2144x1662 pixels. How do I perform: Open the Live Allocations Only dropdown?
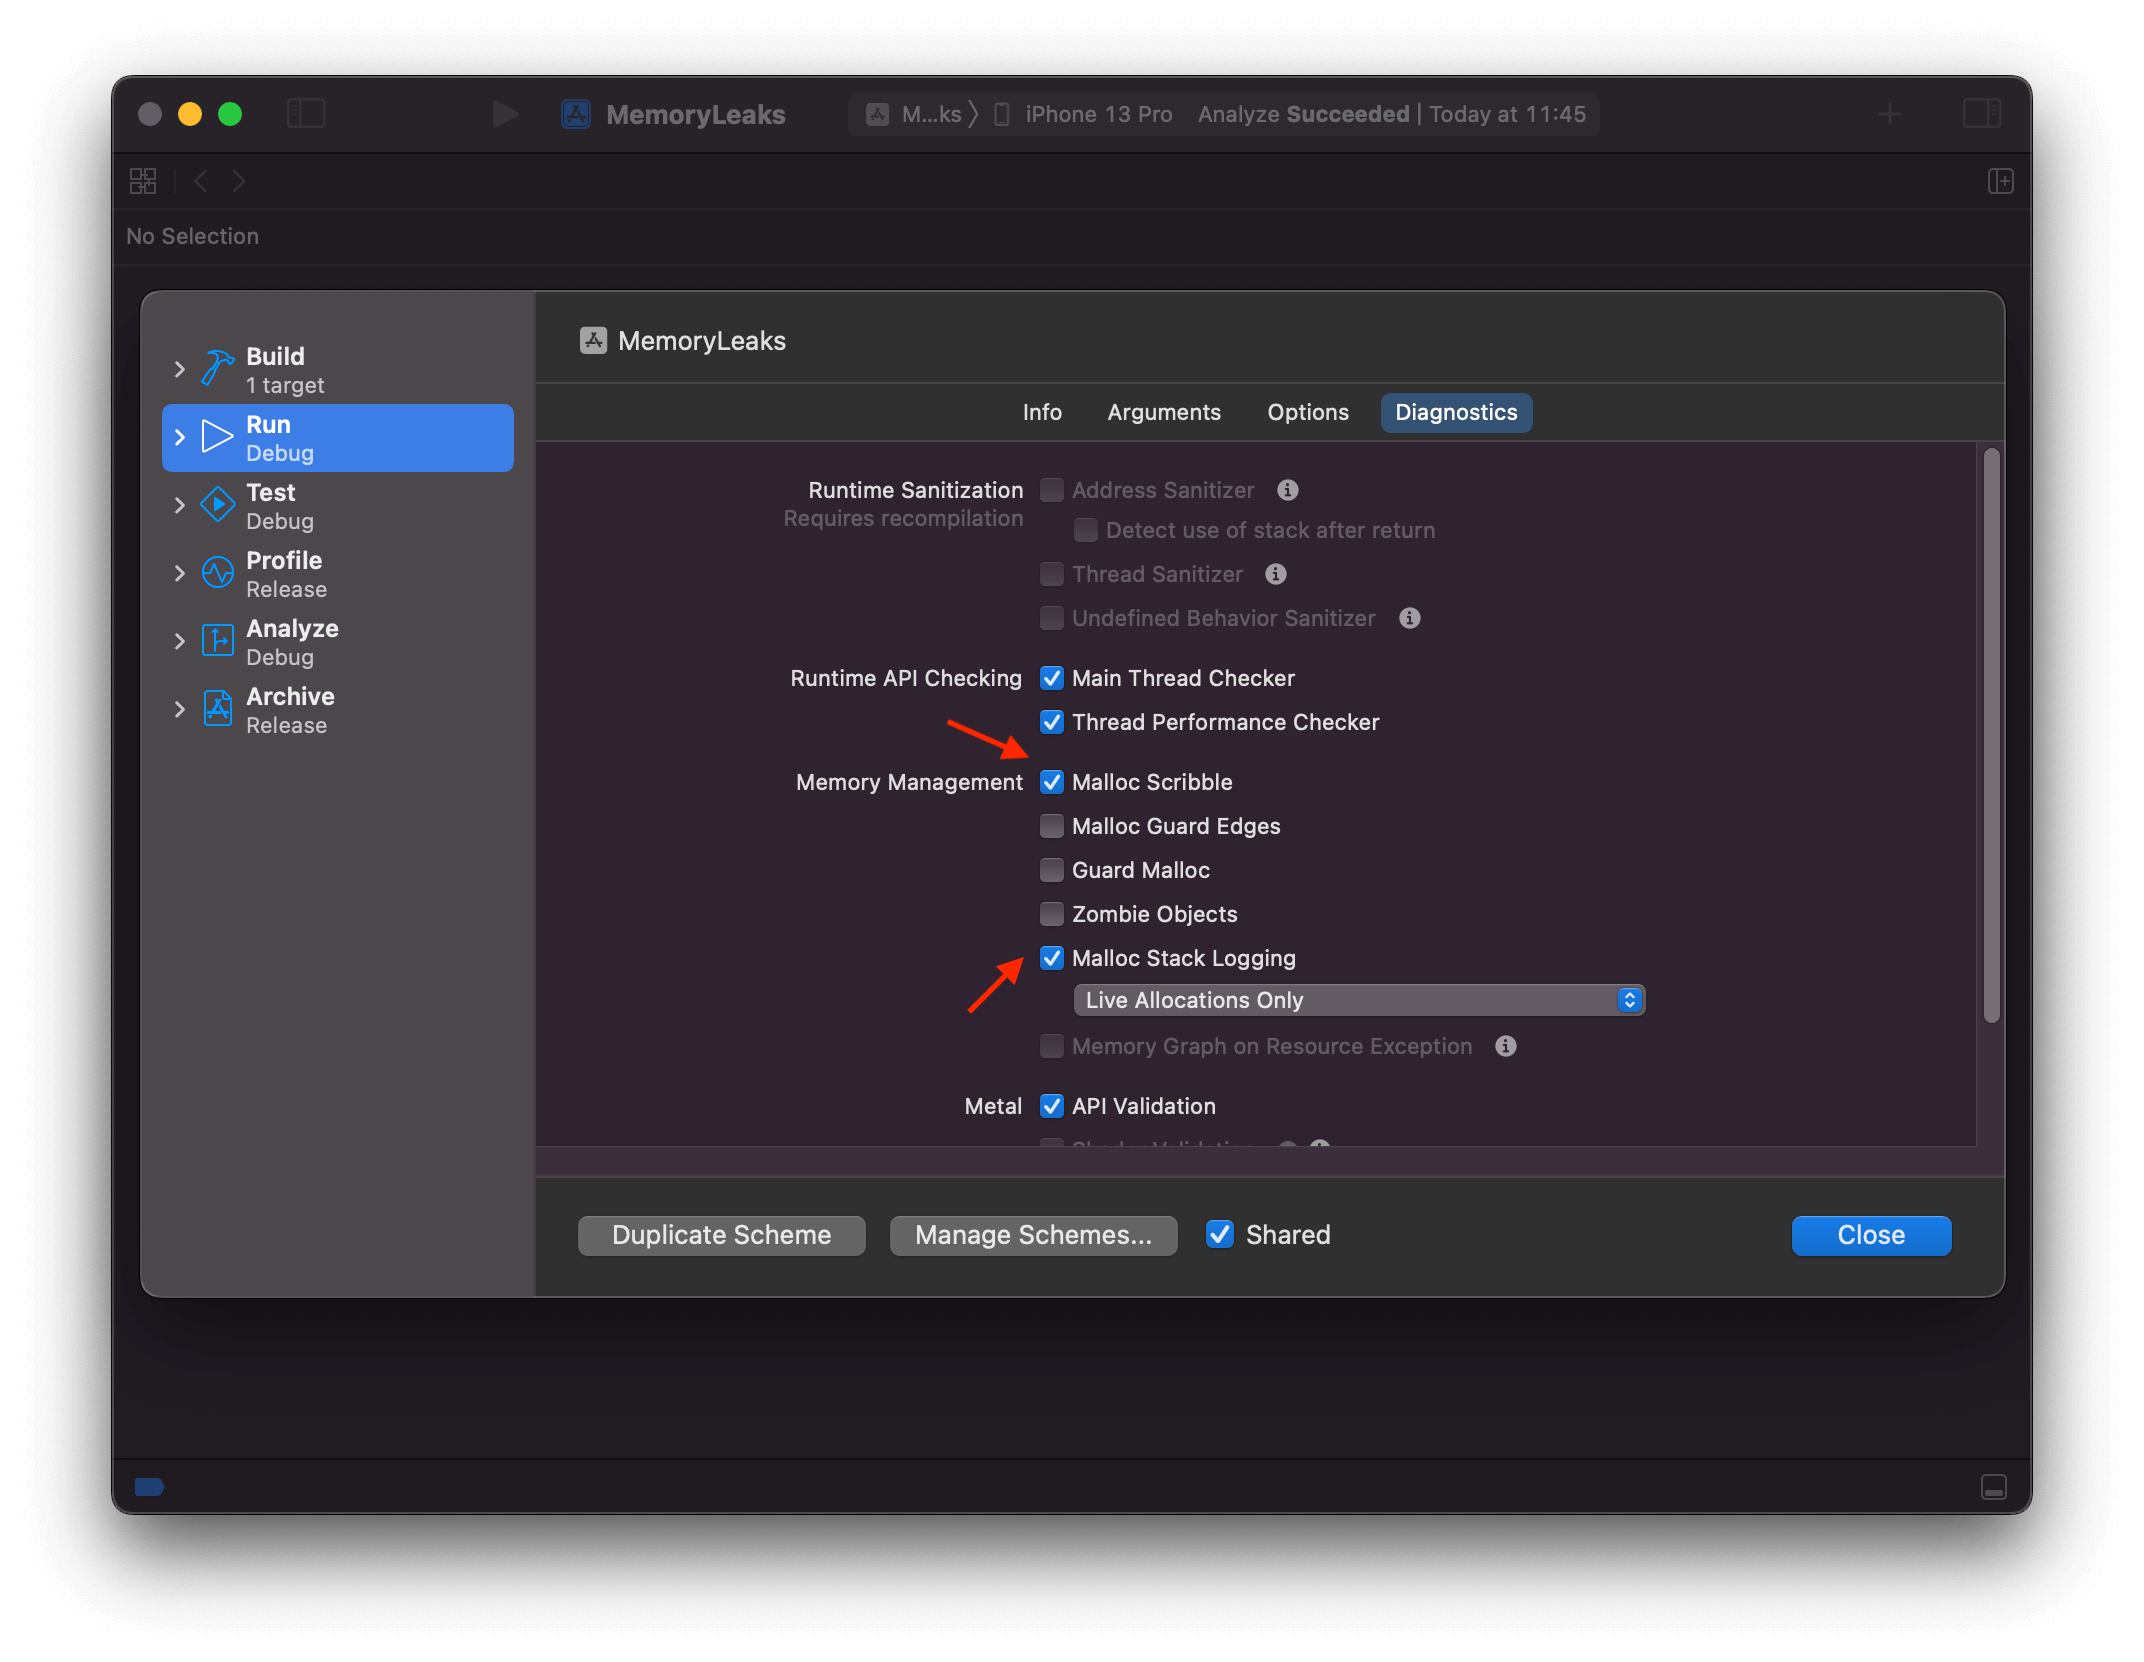1358,1000
